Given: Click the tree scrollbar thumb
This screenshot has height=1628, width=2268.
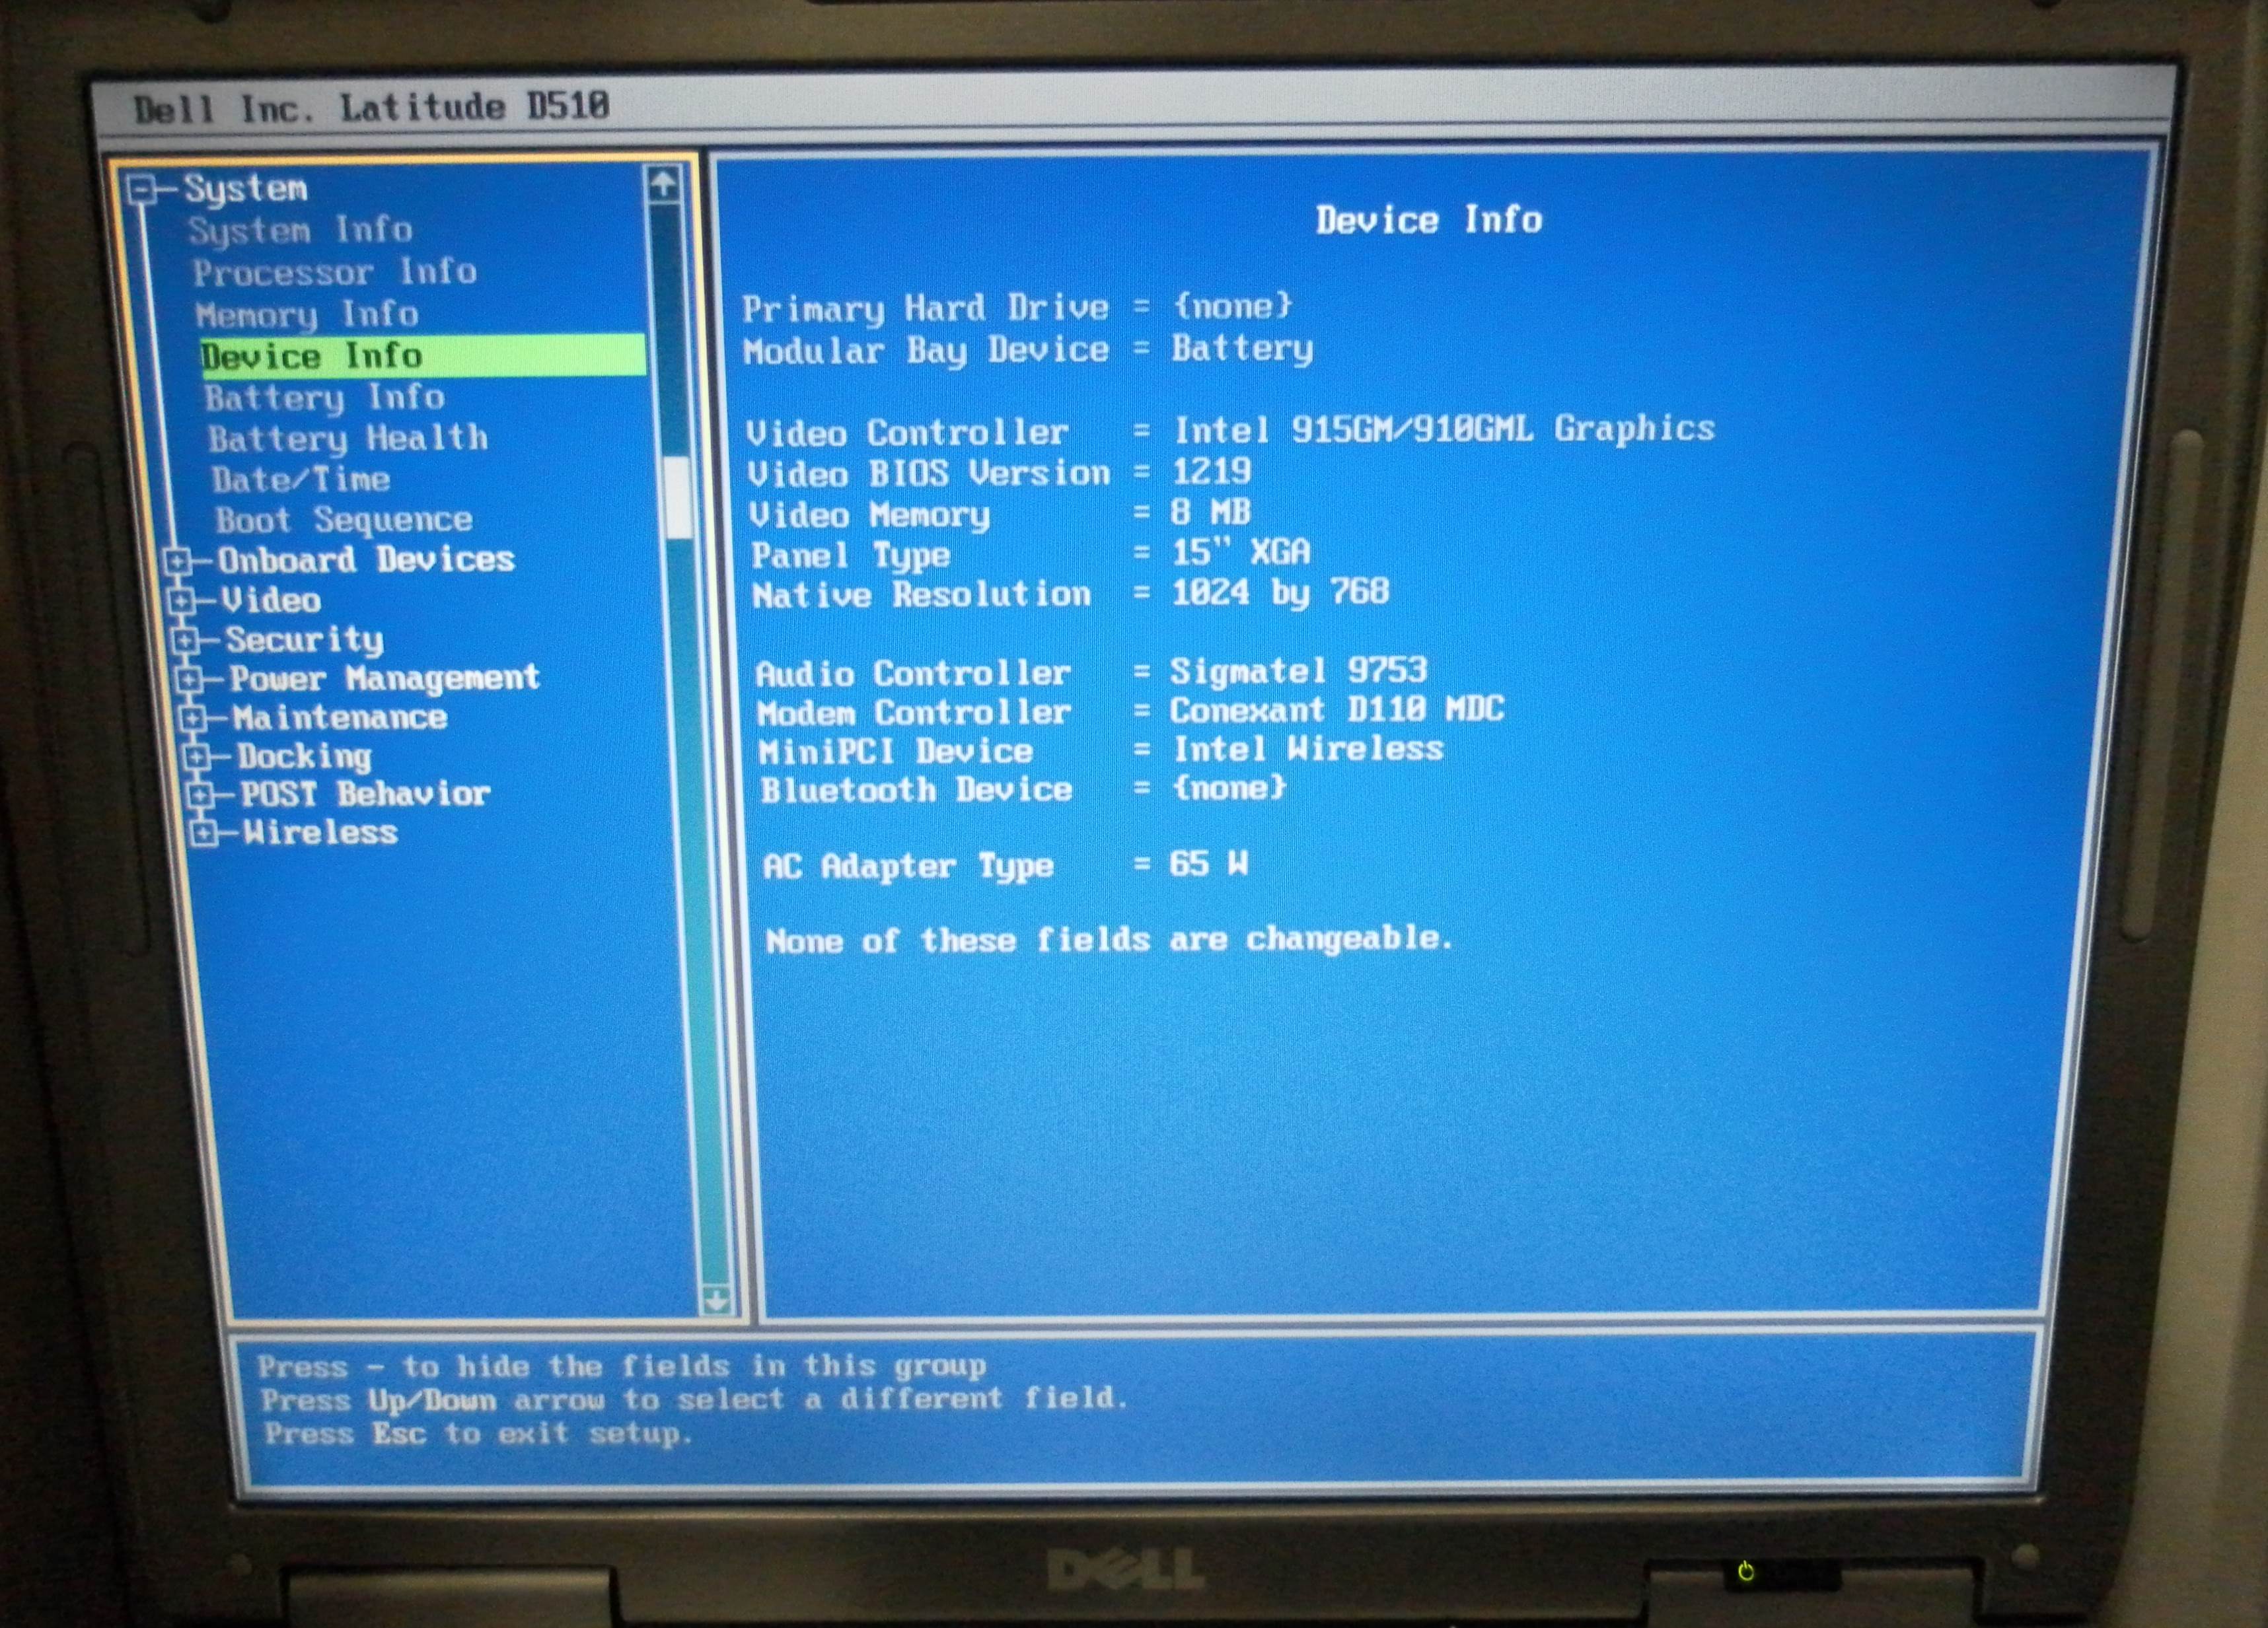Looking at the screenshot, I should pos(678,497).
